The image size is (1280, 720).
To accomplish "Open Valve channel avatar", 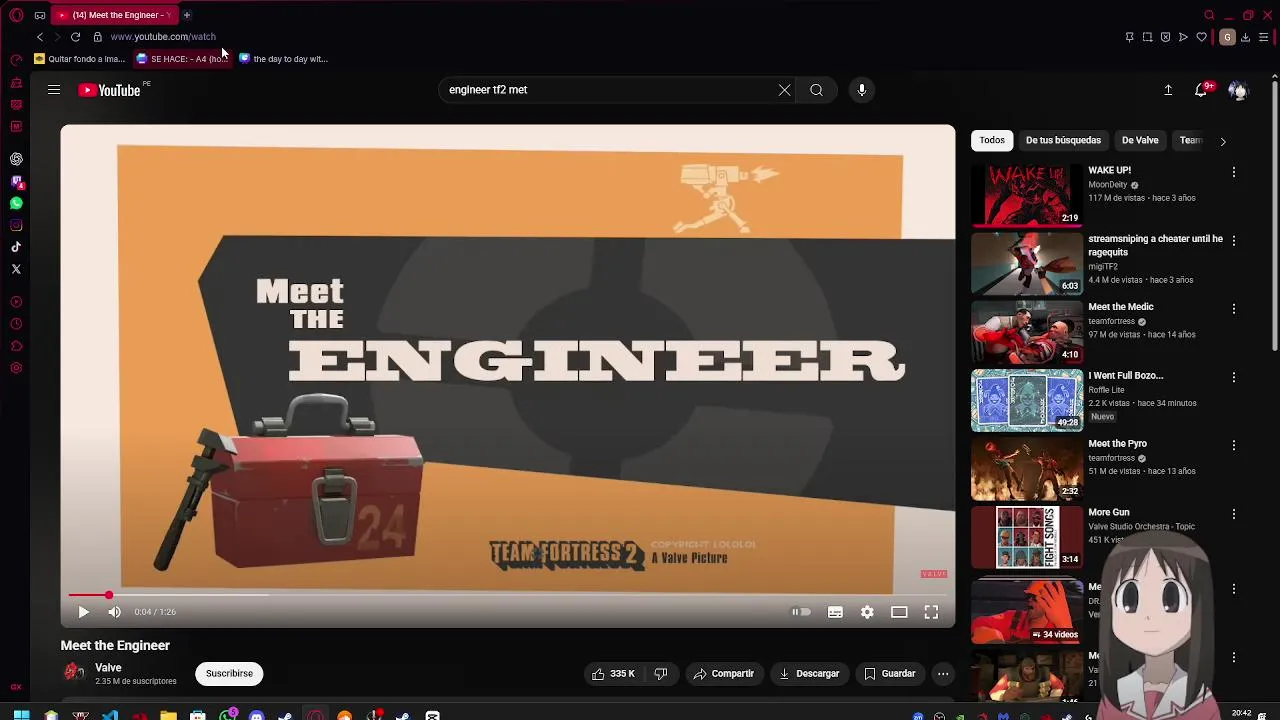I will click(x=73, y=673).
